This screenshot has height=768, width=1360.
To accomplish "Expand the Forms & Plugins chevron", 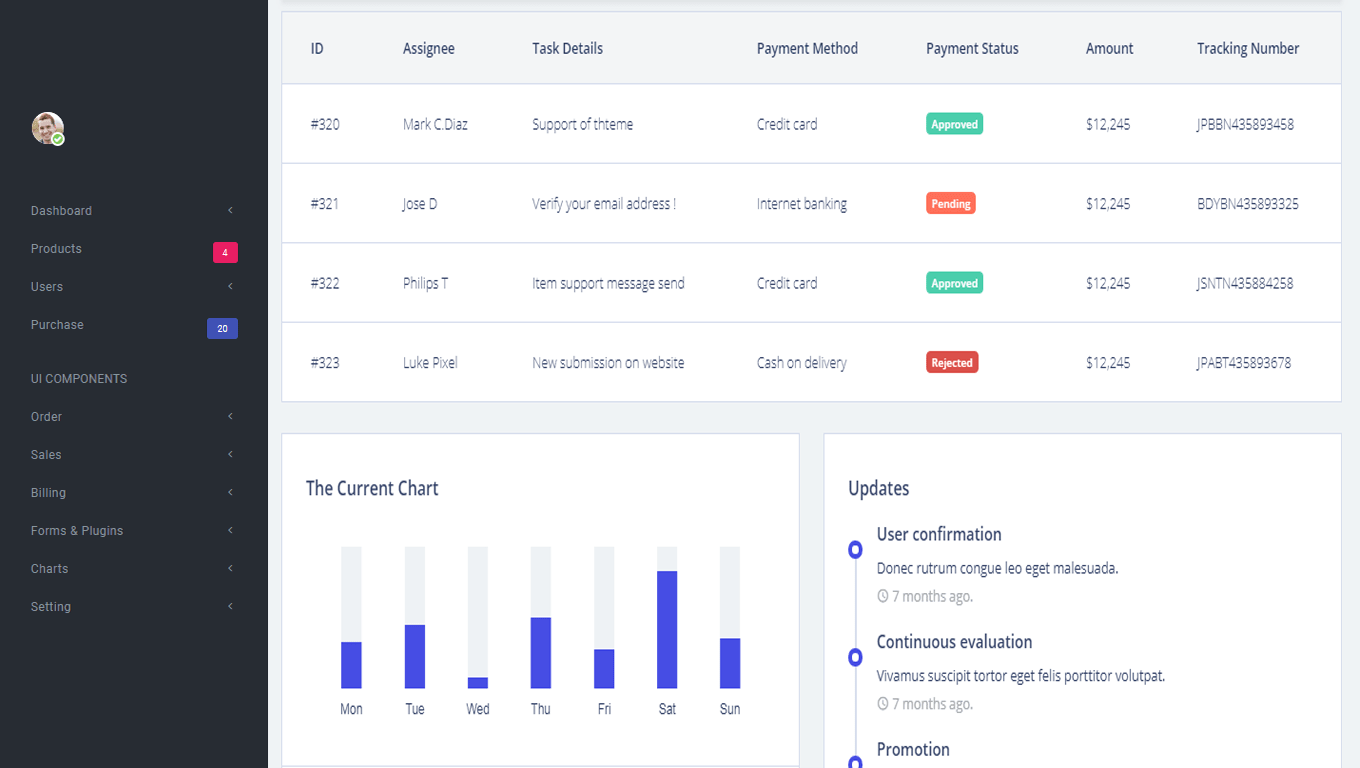I will pyautogui.click(x=230, y=531).
